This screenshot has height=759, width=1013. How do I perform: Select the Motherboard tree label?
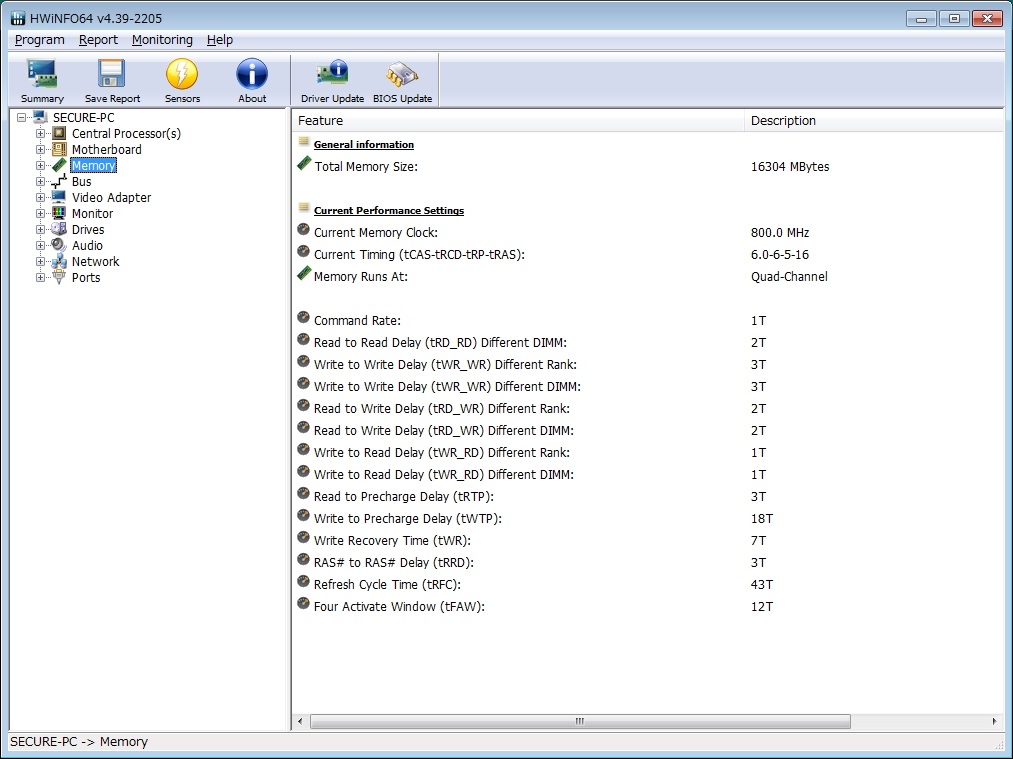(x=107, y=150)
